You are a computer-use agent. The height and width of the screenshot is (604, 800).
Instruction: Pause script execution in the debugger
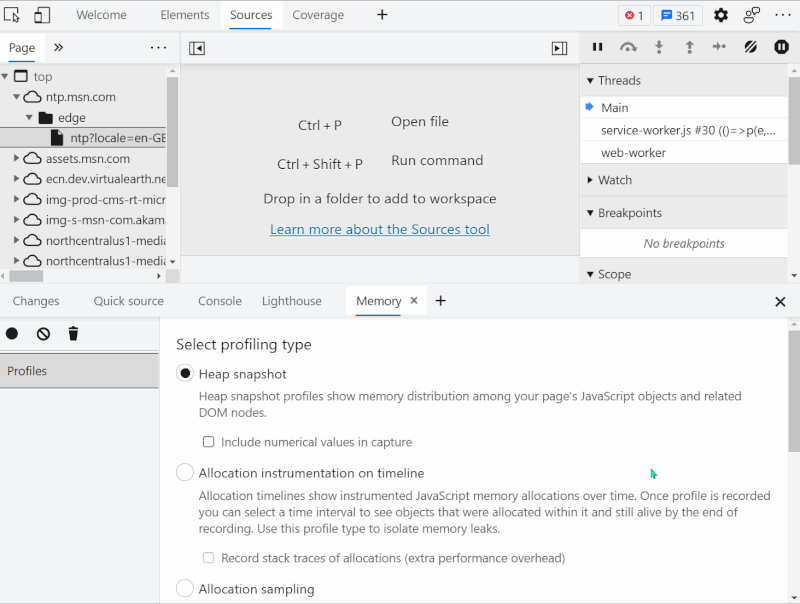[x=597, y=46]
